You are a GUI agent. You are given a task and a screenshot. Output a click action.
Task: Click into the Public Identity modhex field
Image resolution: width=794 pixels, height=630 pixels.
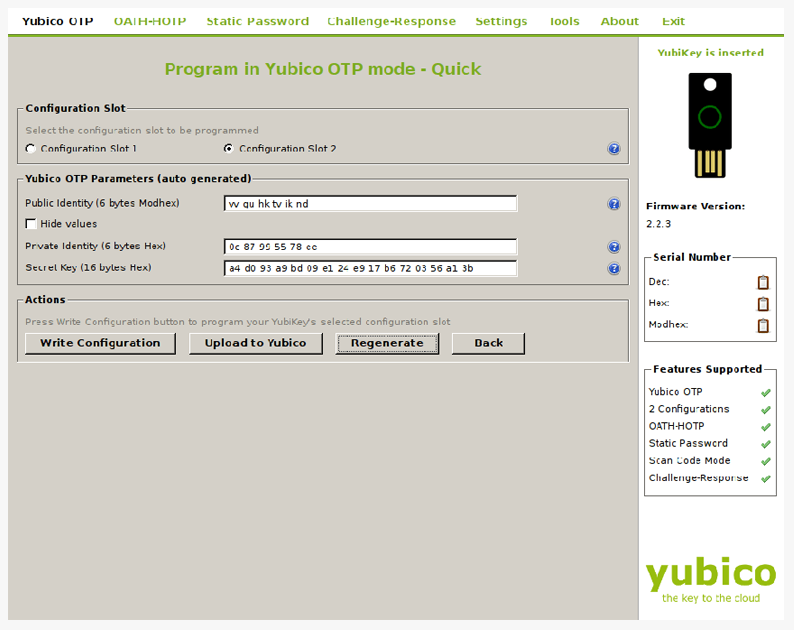click(x=370, y=204)
